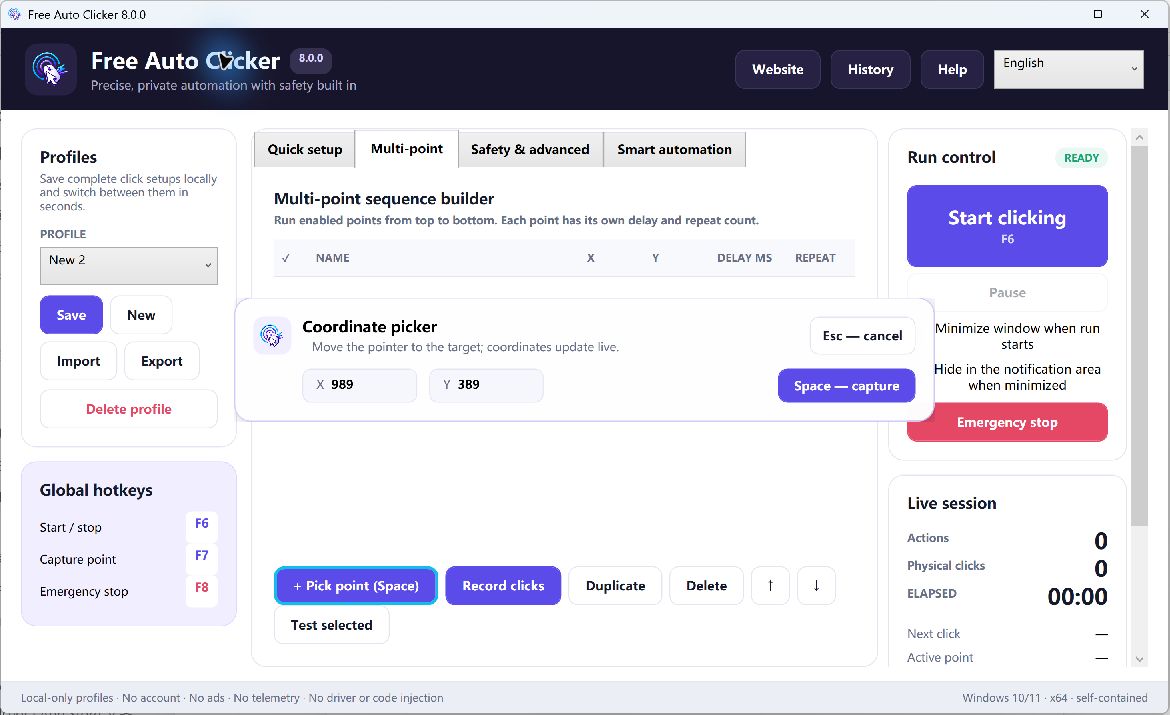
Task: Go to the Smart automation tab
Action: (675, 149)
